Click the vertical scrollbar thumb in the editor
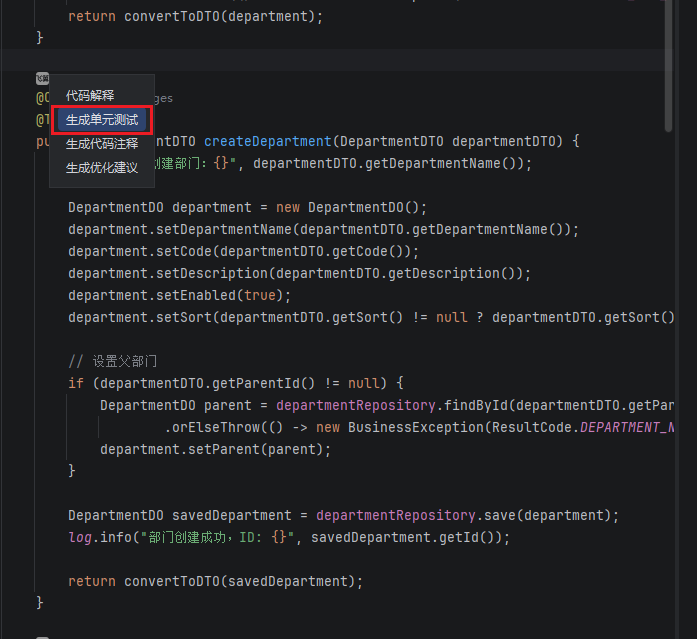The height and width of the screenshot is (639, 697). click(668, 65)
